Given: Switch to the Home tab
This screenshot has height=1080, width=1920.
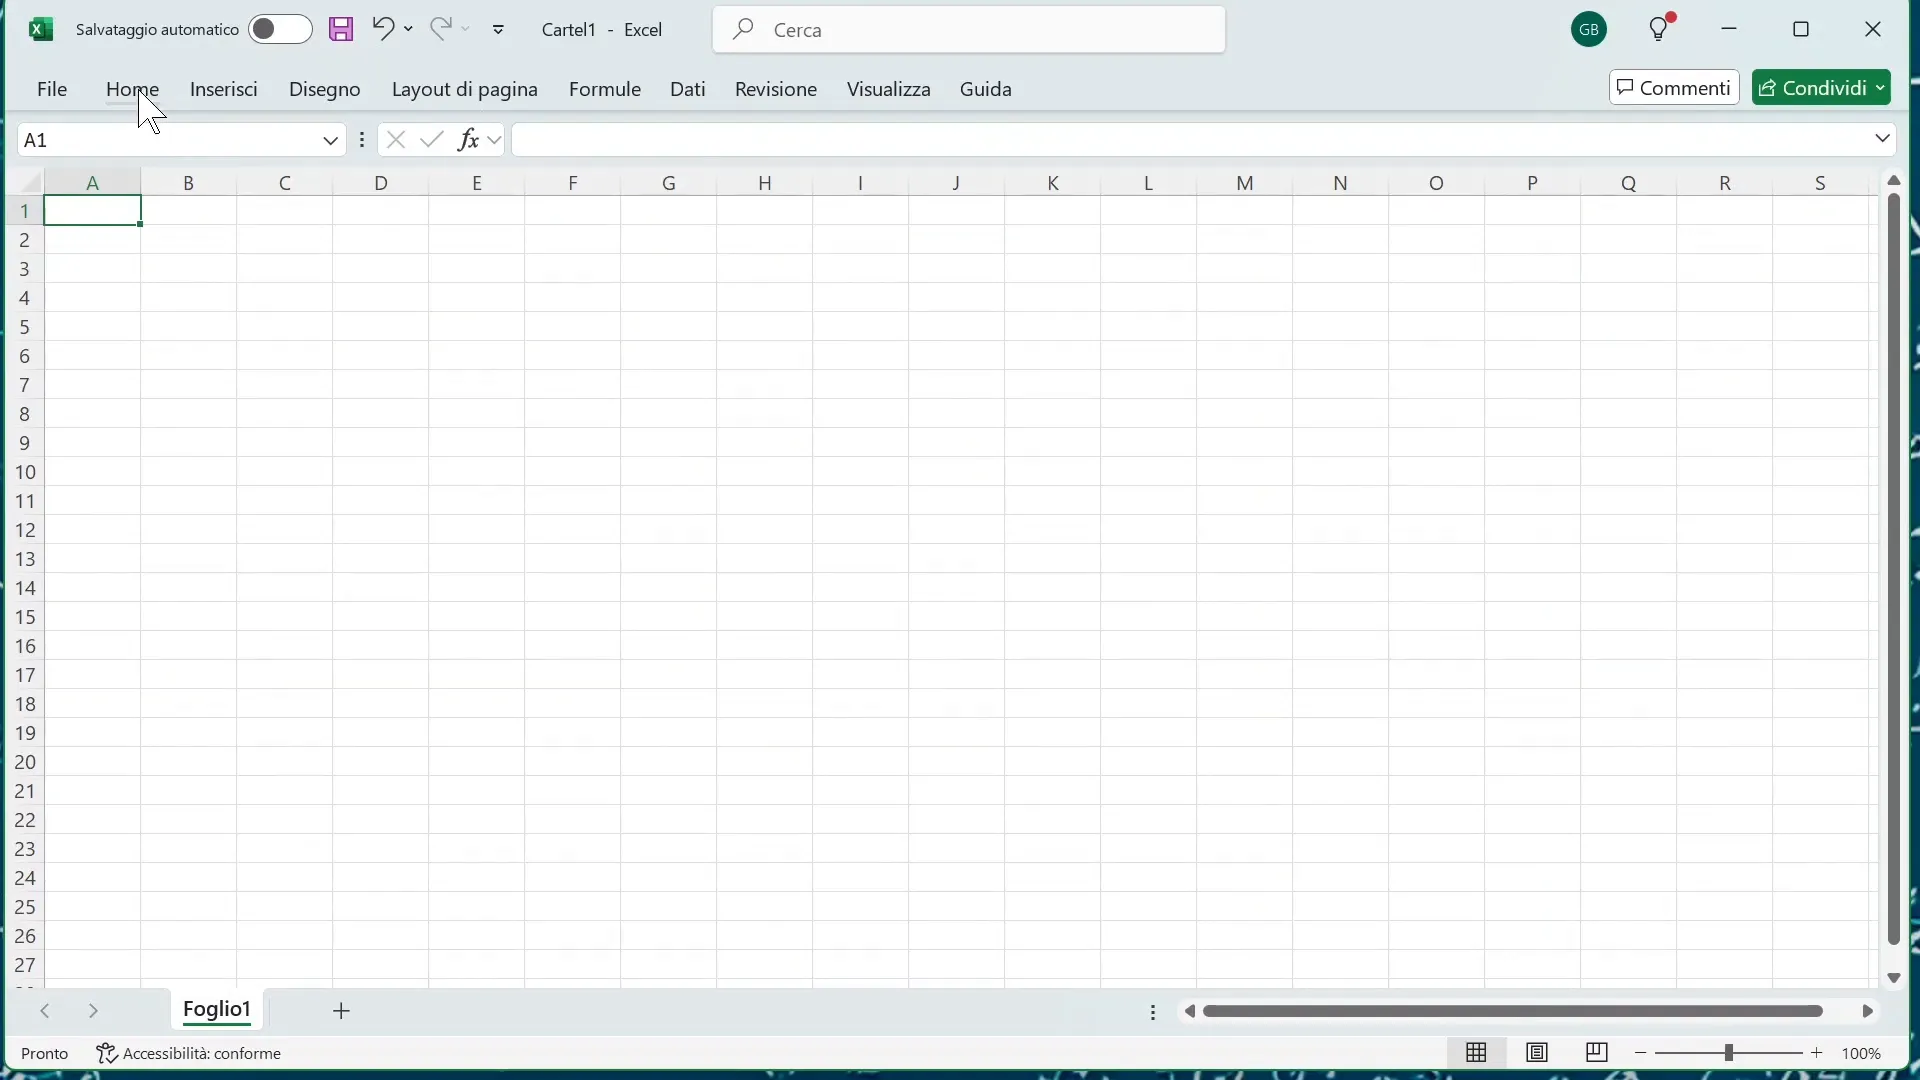Looking at the screenshot, I should pyautogui.click(x=133, y=90).
